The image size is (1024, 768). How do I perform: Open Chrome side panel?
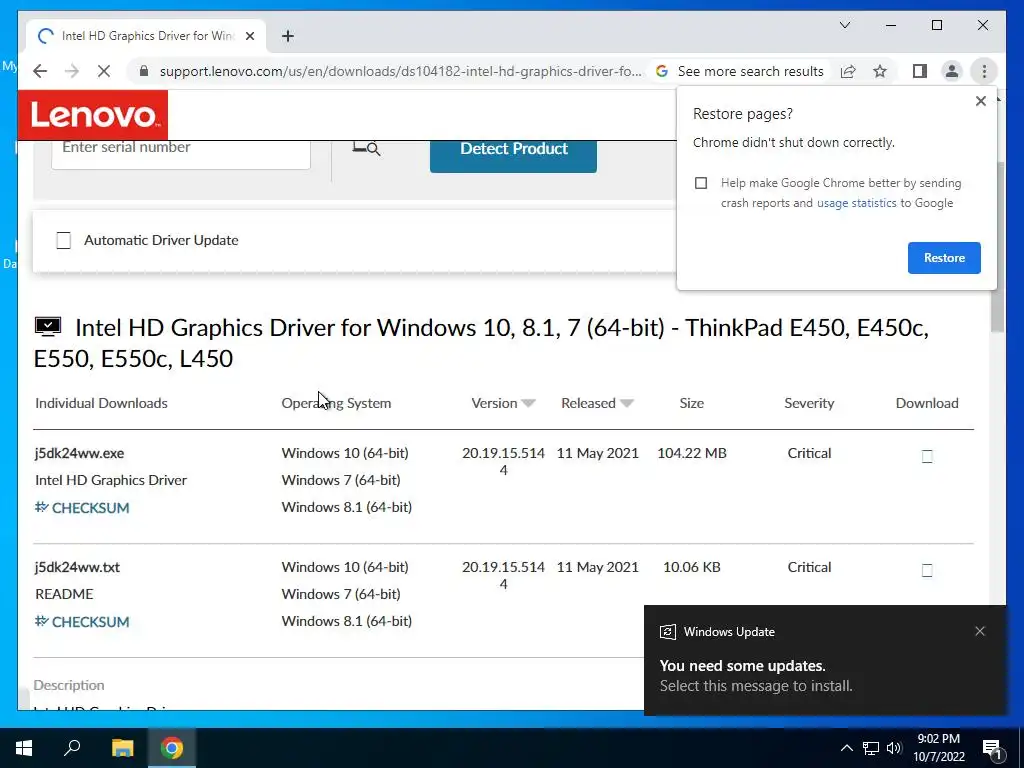920,71
